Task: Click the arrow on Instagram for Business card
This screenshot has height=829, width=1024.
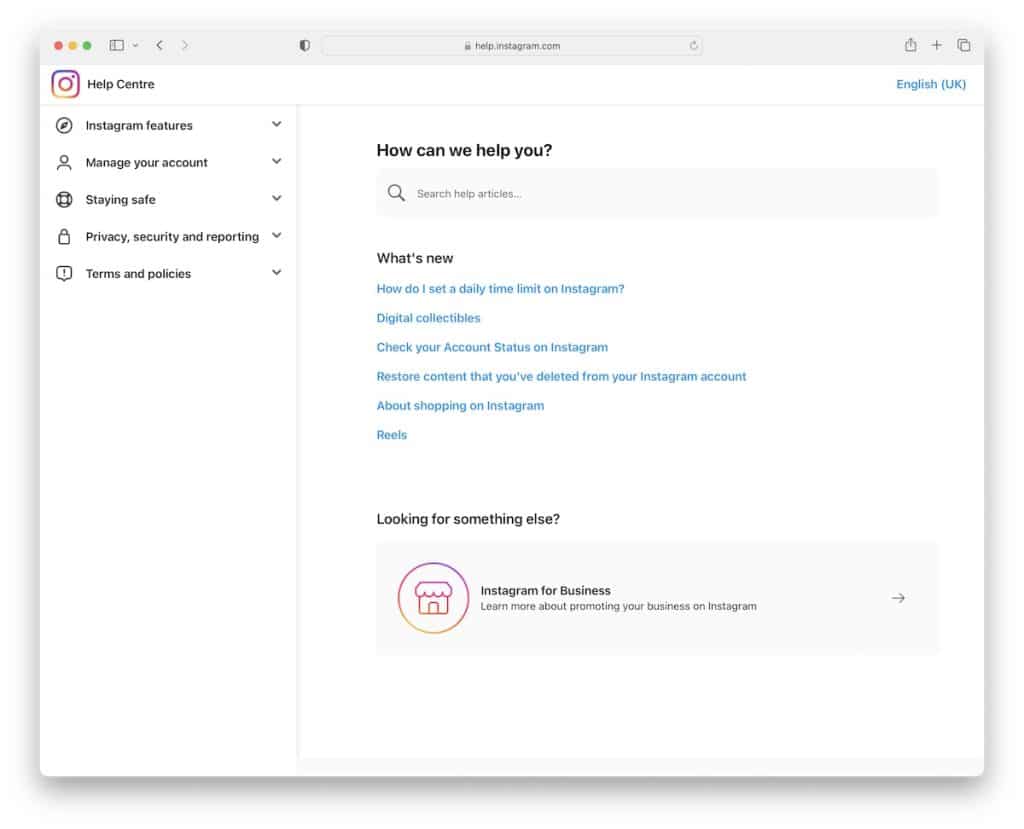Action: (898, 598)
